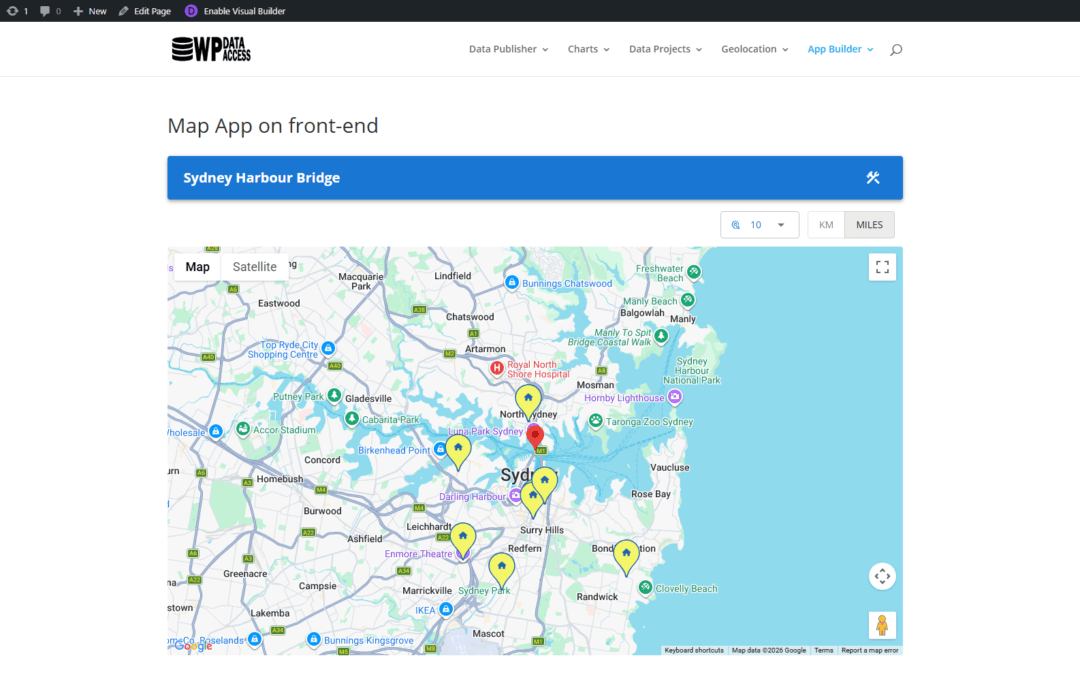Open updates indicator in admin bar
Screen dimensions: 1080x675
[17, 11]
